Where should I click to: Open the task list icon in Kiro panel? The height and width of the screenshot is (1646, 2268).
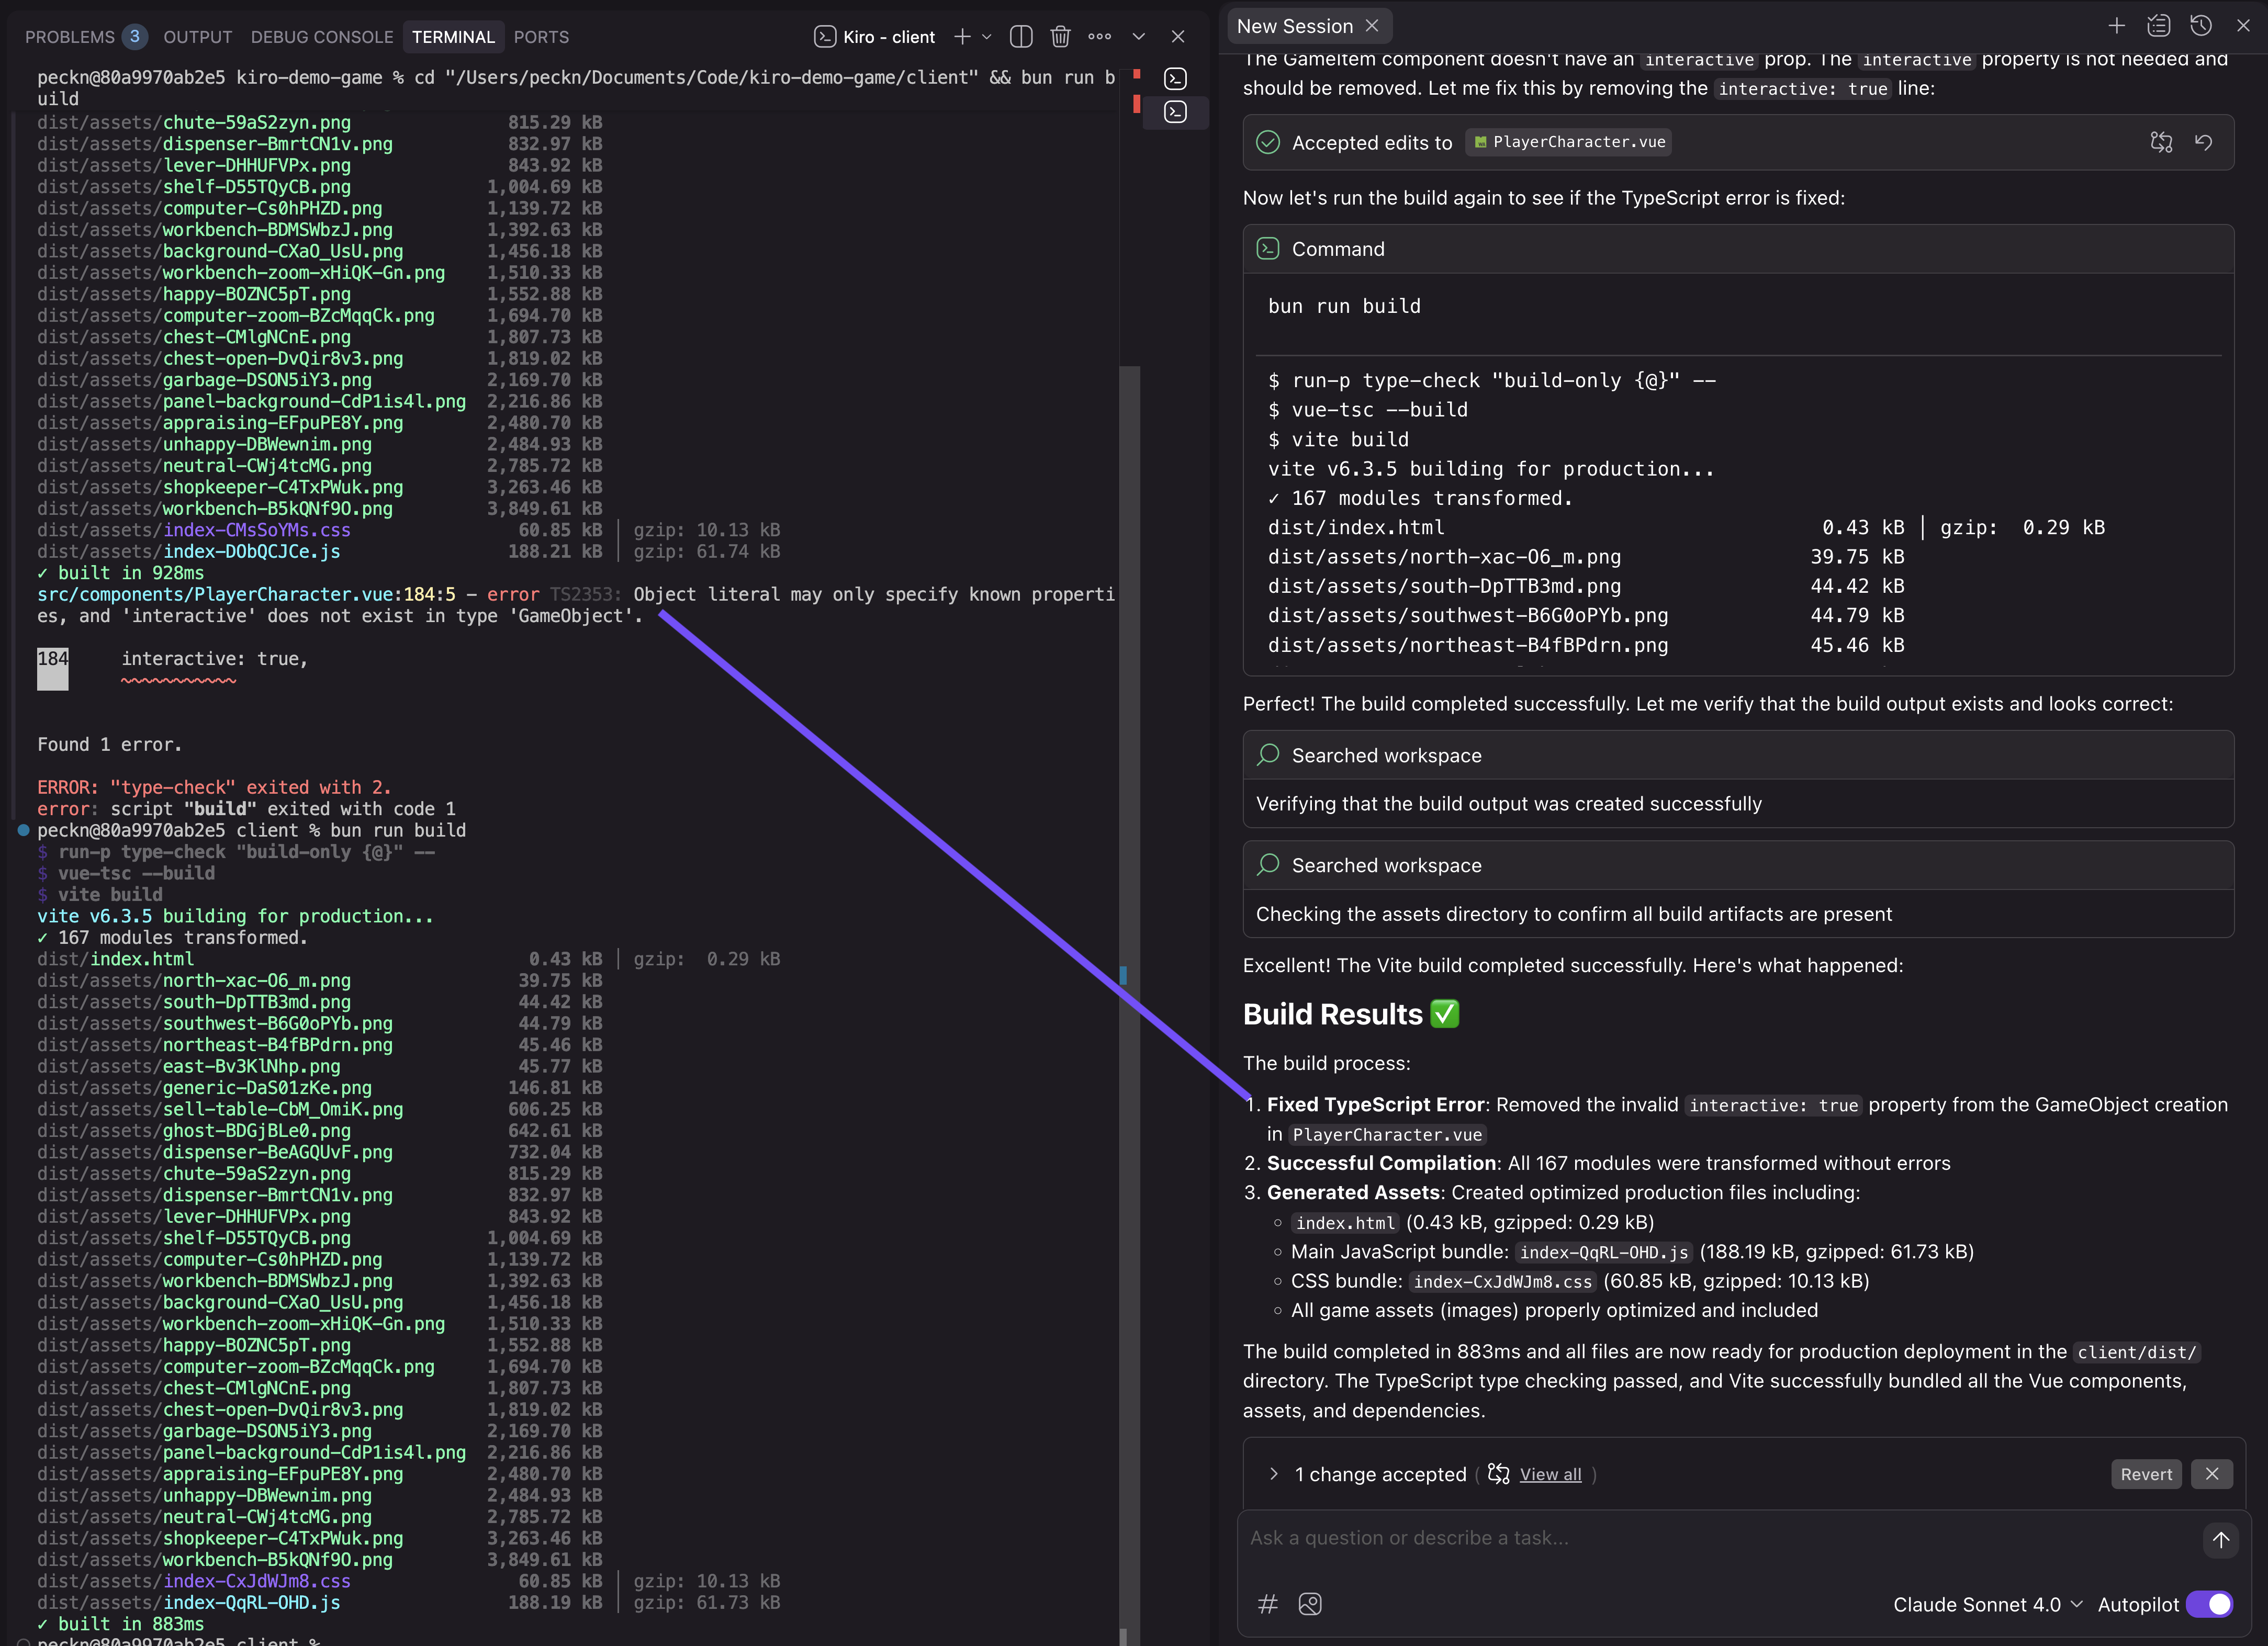(2159, 25)
